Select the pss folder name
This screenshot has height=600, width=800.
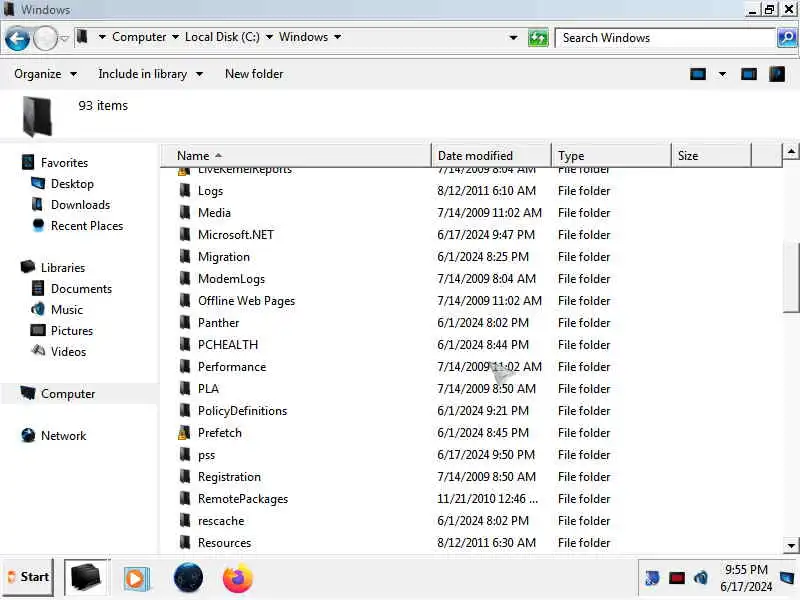(x=206, y=455)
